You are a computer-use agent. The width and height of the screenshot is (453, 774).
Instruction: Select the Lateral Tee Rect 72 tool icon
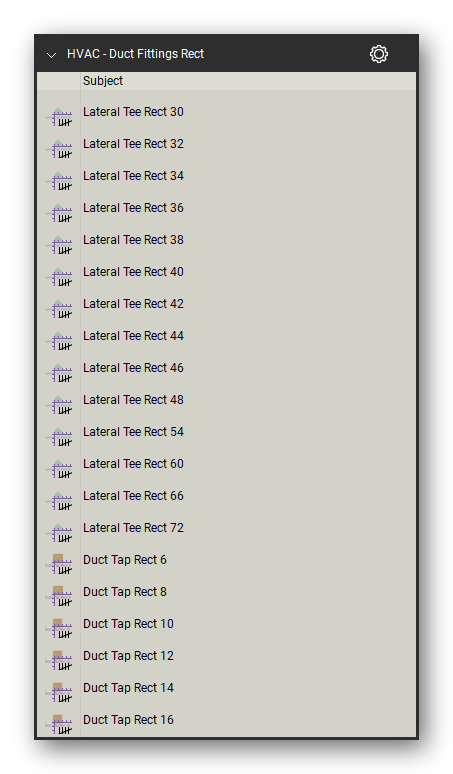[x=59, y=533]
